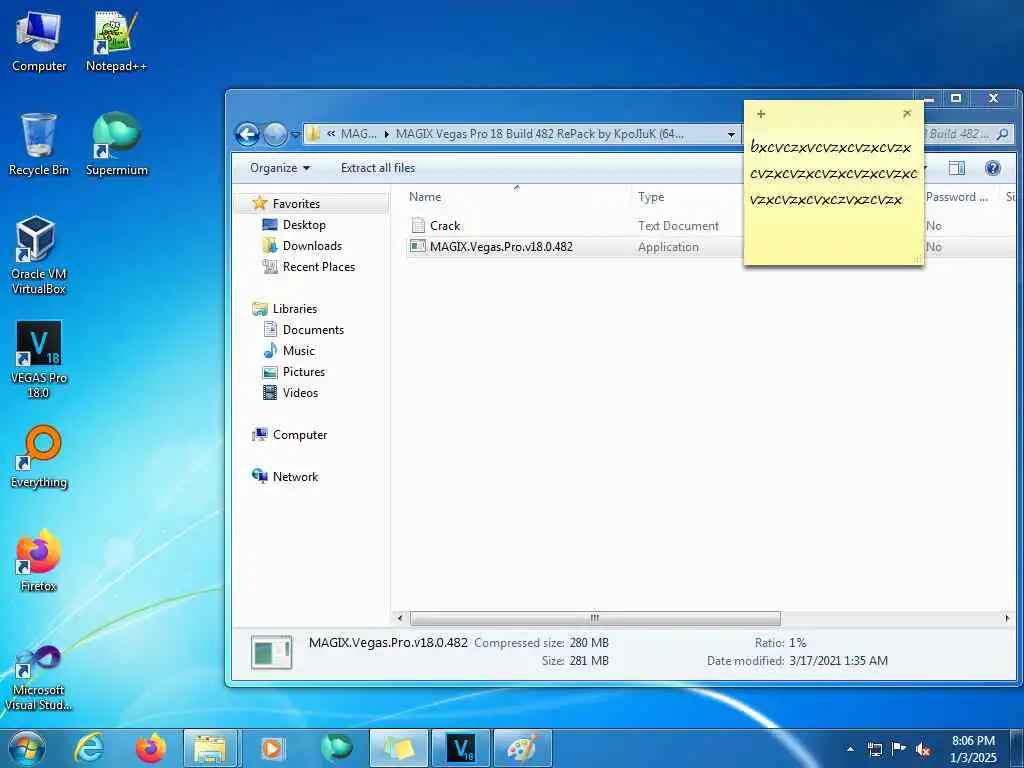Go to Downloads in Favorites
1024x768 pixels.
pos(312,246)
